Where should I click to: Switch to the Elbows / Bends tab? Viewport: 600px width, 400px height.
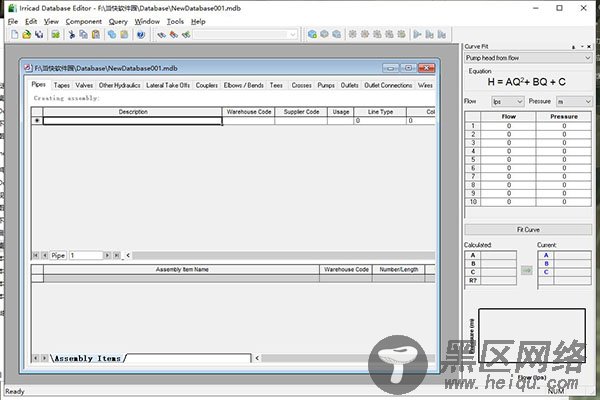pyautogui.click(x=244, y=85)
